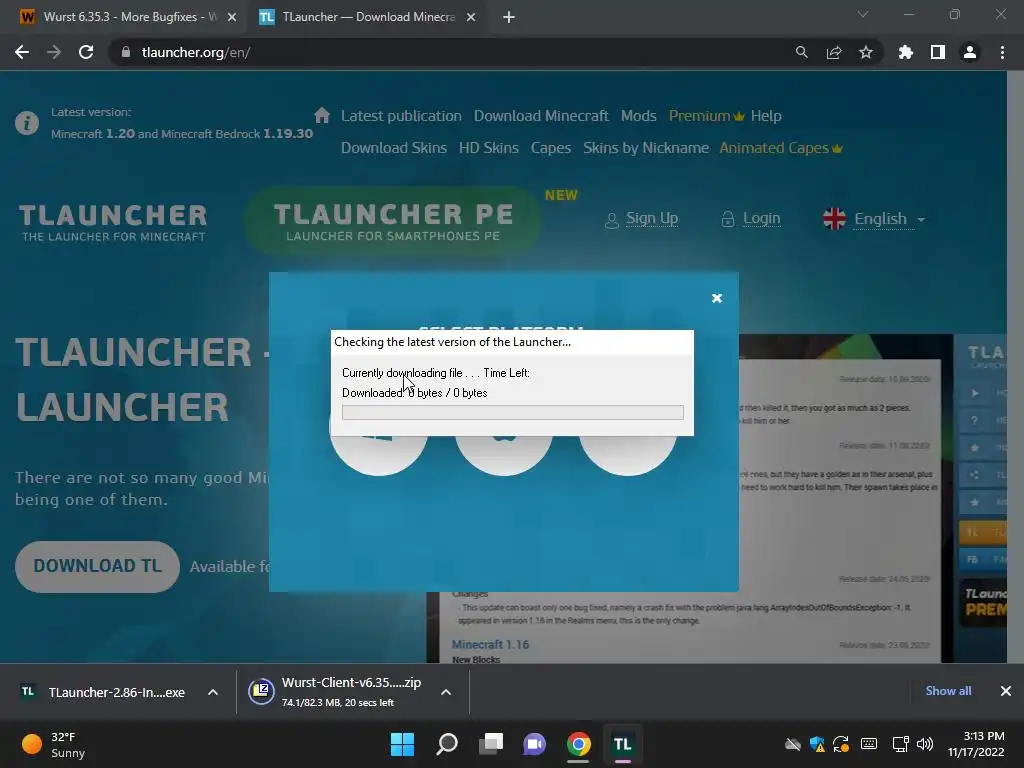Open the Chrome three-dot menu
The width and height of the screenshot is (1024, 768).
pos(1002,52)
